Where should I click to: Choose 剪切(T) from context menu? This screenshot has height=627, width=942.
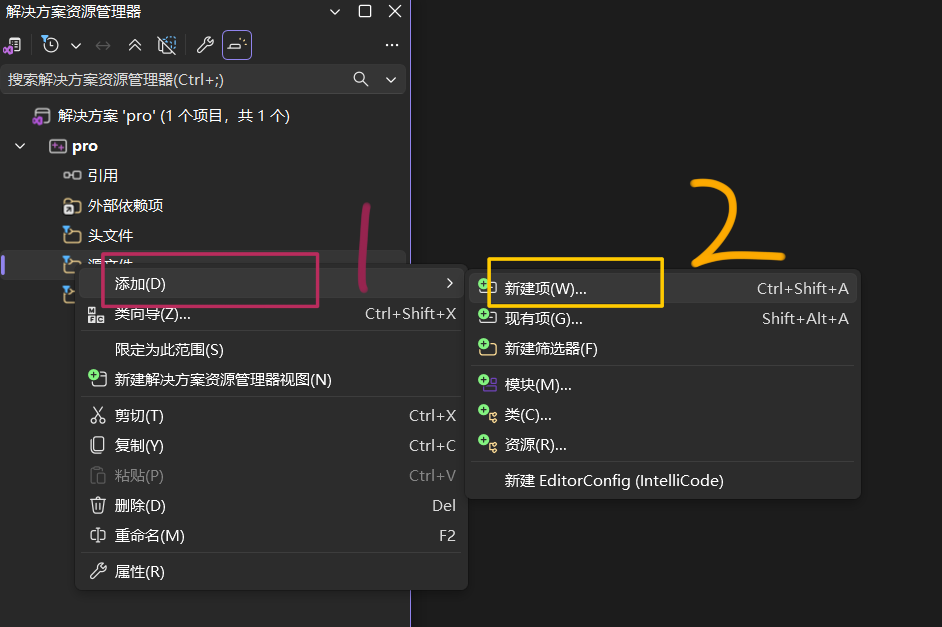[x=272, y=416]
